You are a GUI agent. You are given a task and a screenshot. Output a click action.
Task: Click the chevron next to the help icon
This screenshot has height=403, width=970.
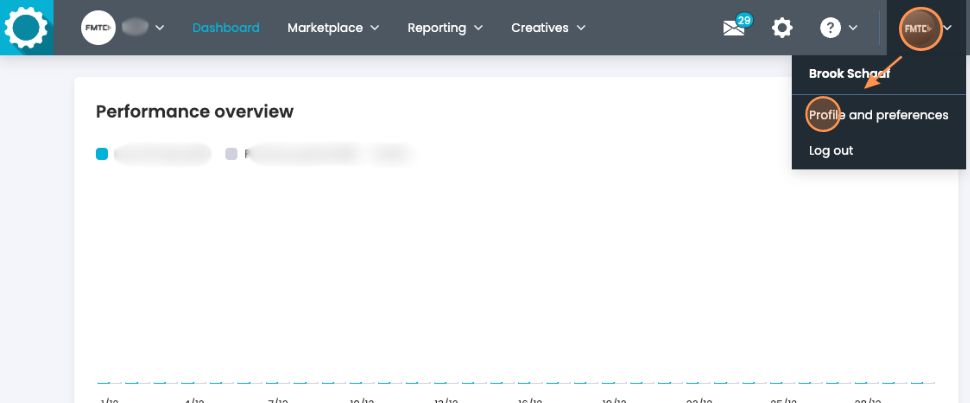coord(853,28)
